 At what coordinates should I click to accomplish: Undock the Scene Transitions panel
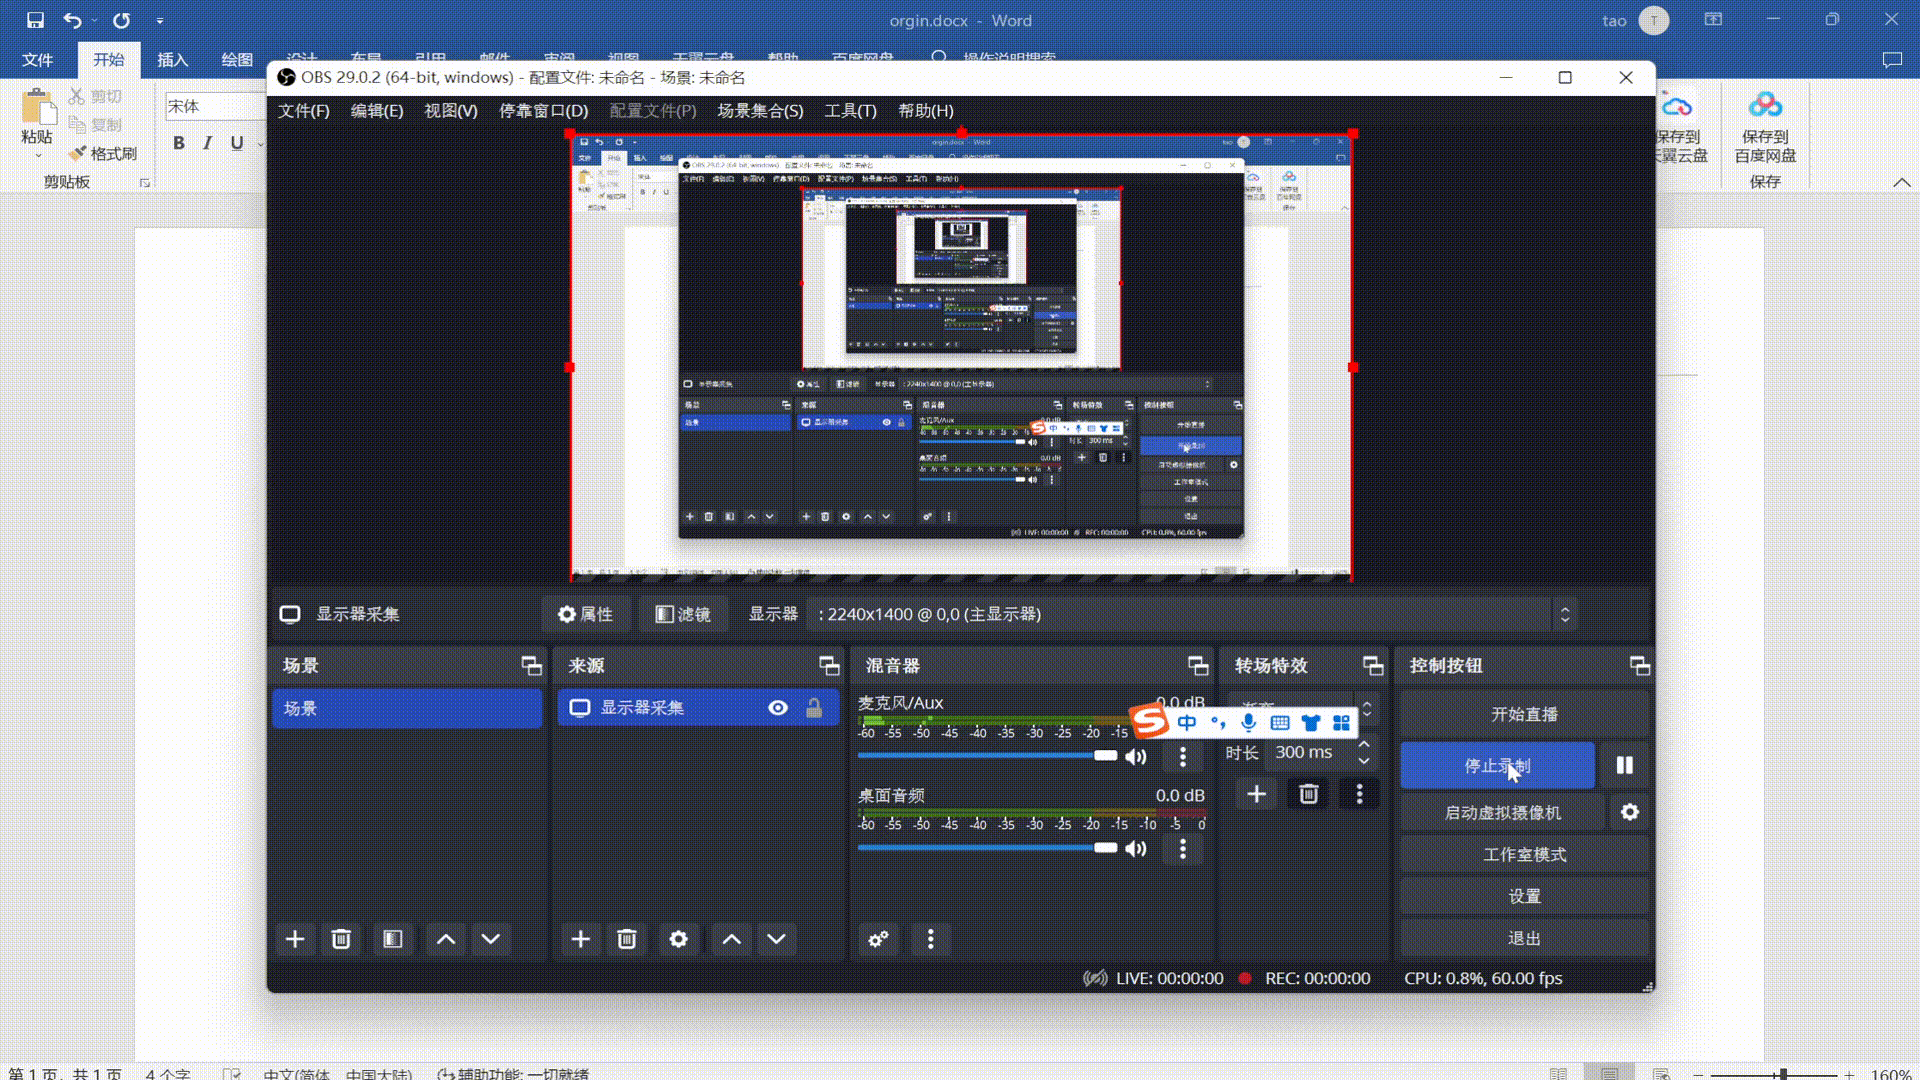1373,666
